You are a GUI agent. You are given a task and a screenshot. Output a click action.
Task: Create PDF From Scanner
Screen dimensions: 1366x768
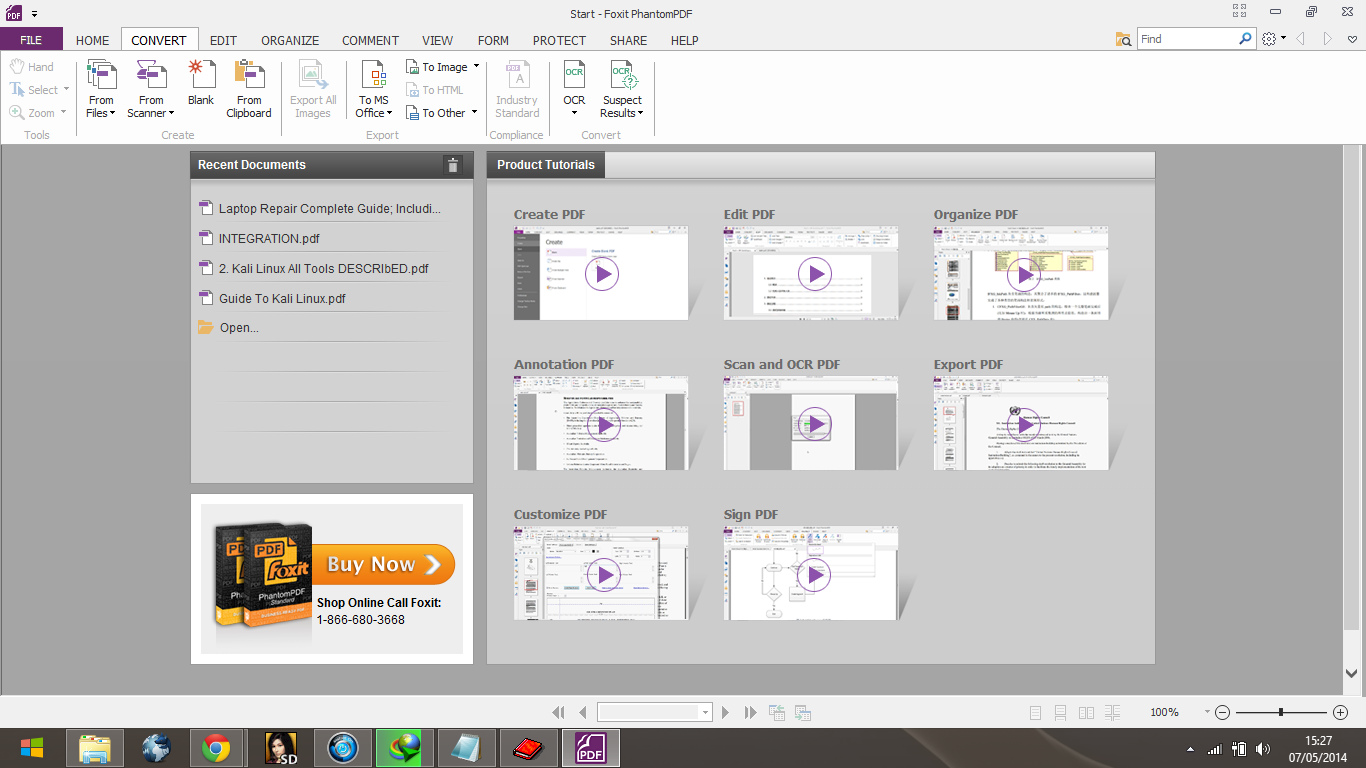pos(151,89)
